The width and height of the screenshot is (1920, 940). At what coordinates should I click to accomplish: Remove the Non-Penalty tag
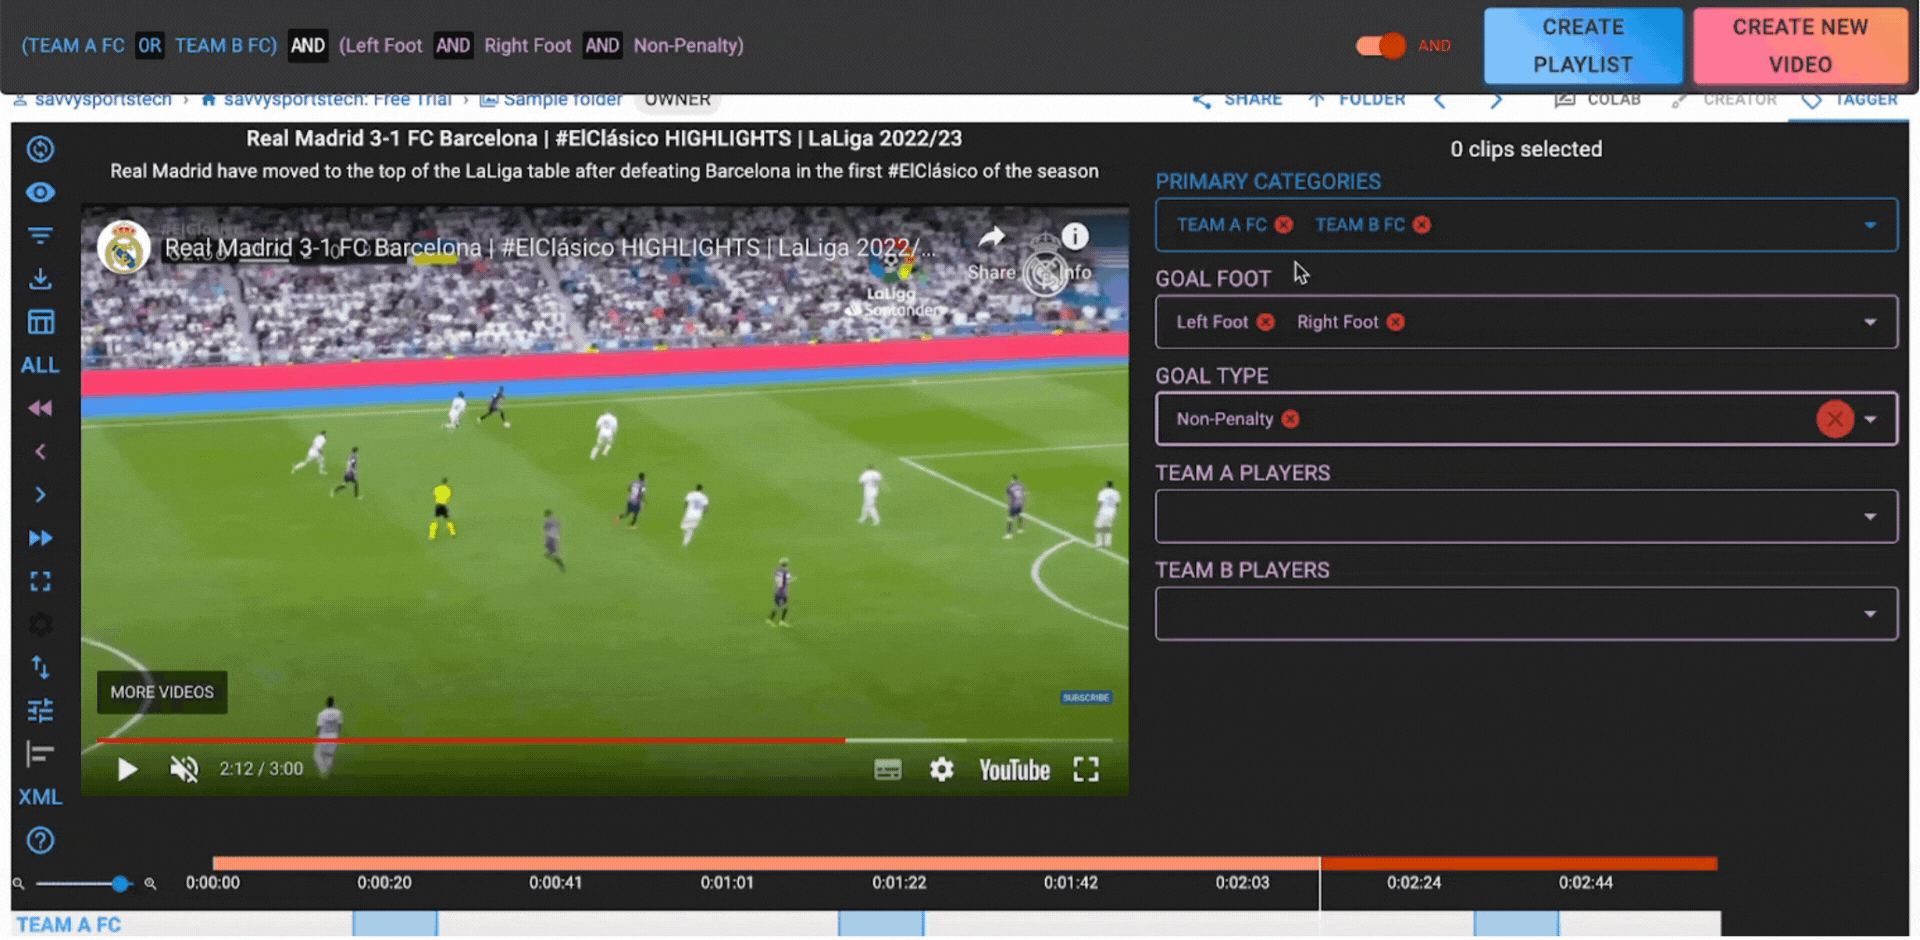[1291, 419]
